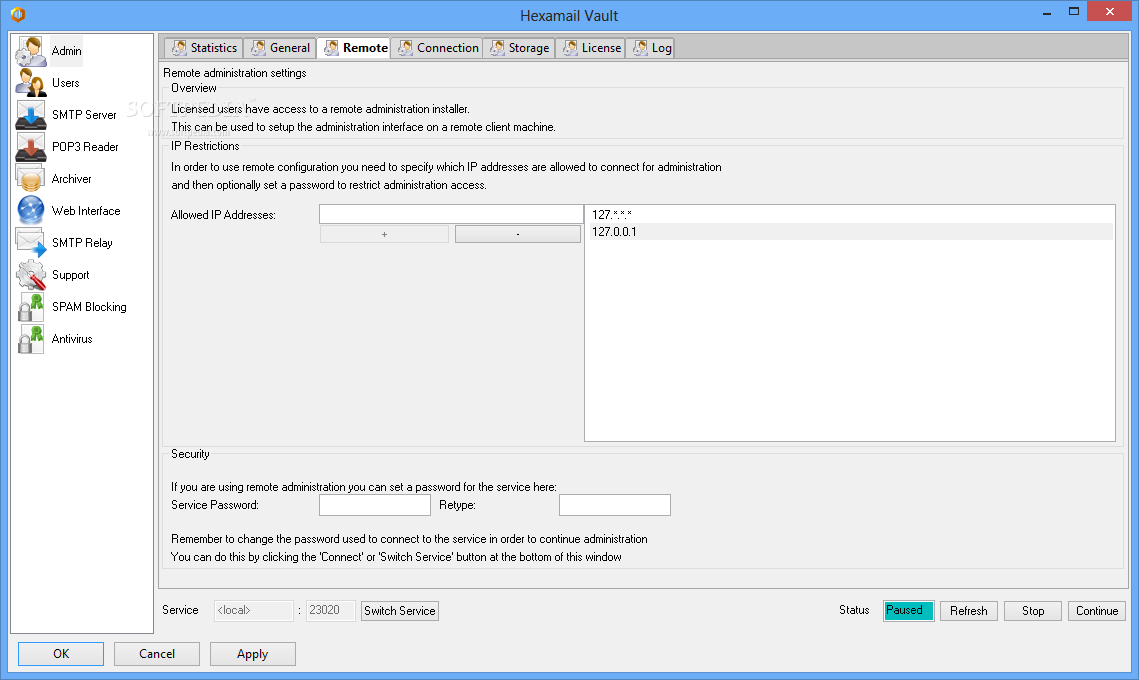Click the Storage tab icon

tap(498, 48)
